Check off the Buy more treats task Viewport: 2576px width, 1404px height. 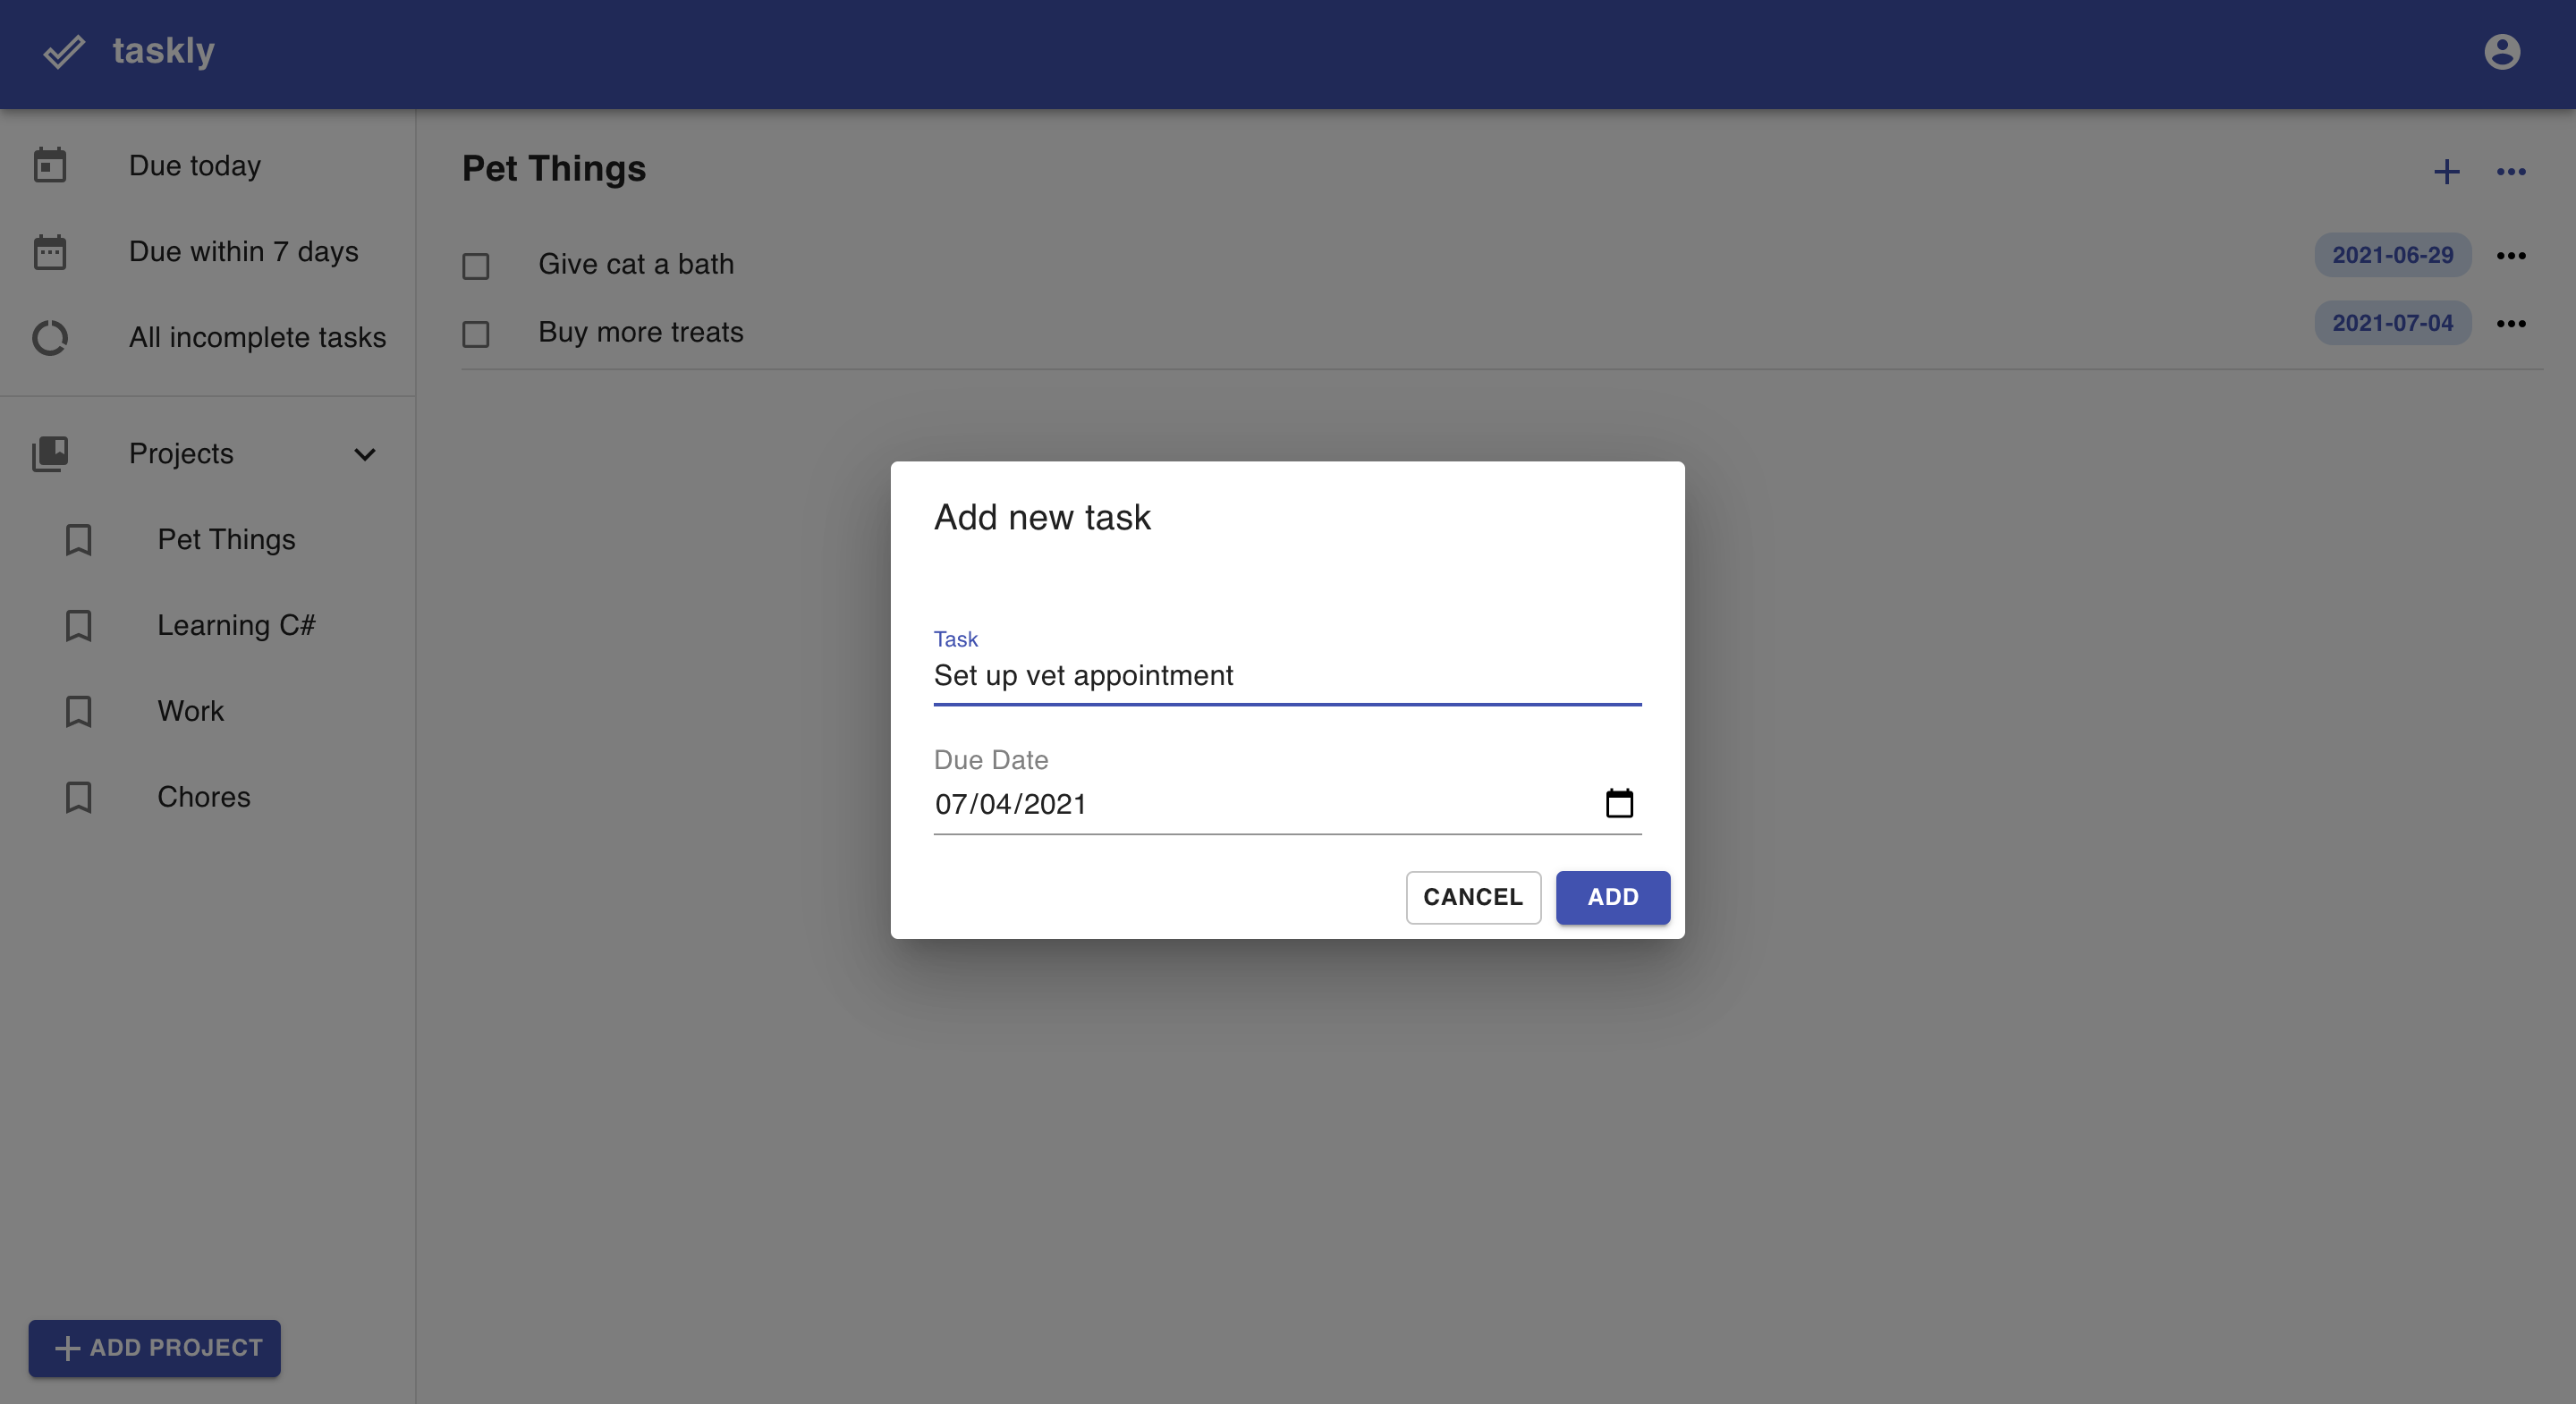476,334
